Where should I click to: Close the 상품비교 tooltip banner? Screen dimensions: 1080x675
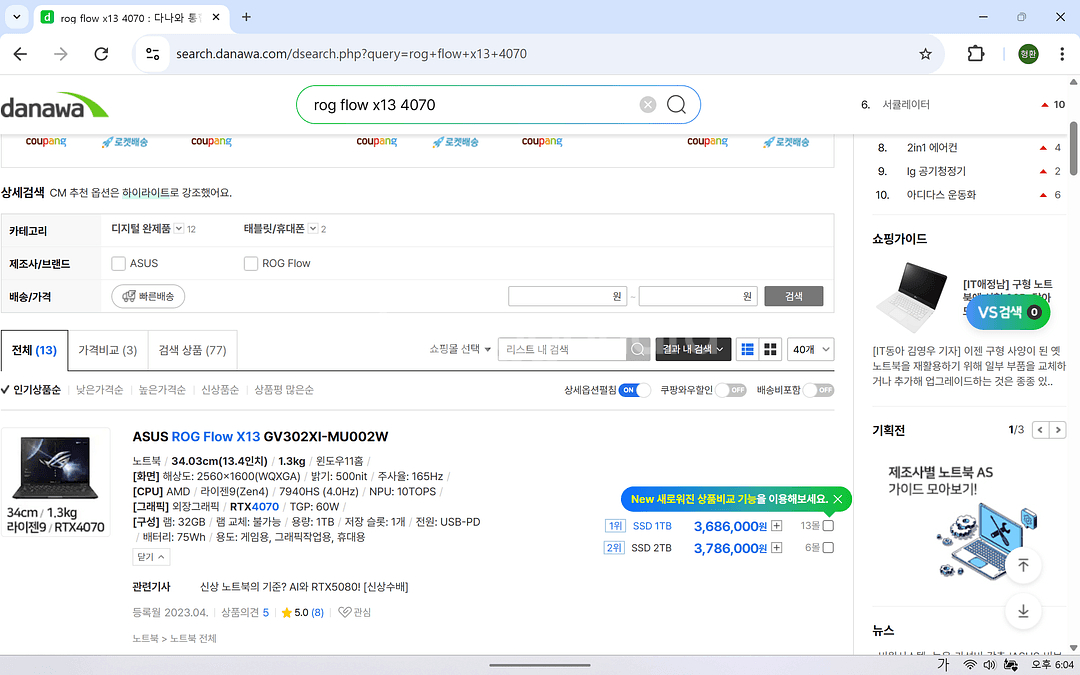point(838,499)
